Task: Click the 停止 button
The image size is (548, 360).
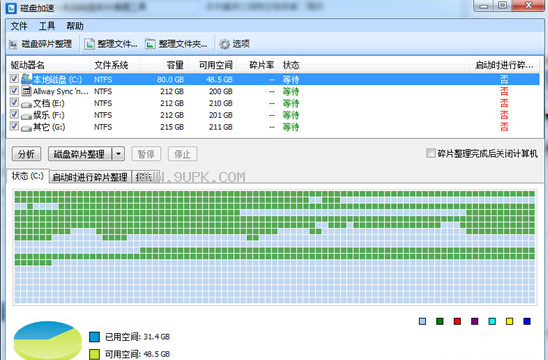Action: coord(182,154)
